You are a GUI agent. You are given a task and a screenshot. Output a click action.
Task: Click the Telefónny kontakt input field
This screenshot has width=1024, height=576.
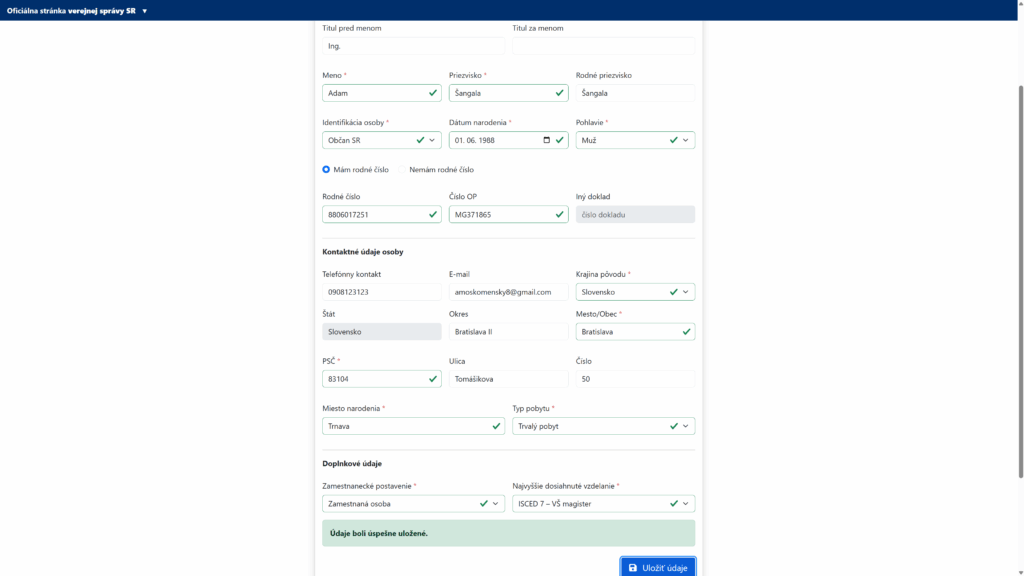[381, 292]
